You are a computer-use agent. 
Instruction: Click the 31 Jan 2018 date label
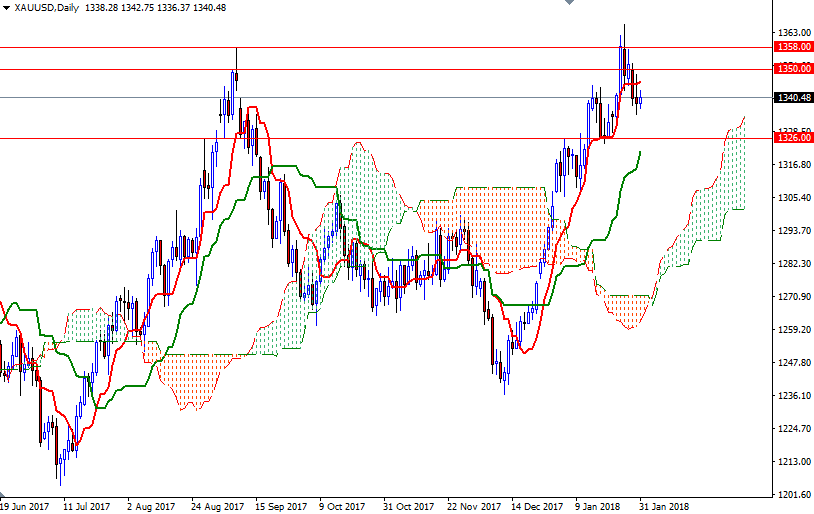[665, 507]
